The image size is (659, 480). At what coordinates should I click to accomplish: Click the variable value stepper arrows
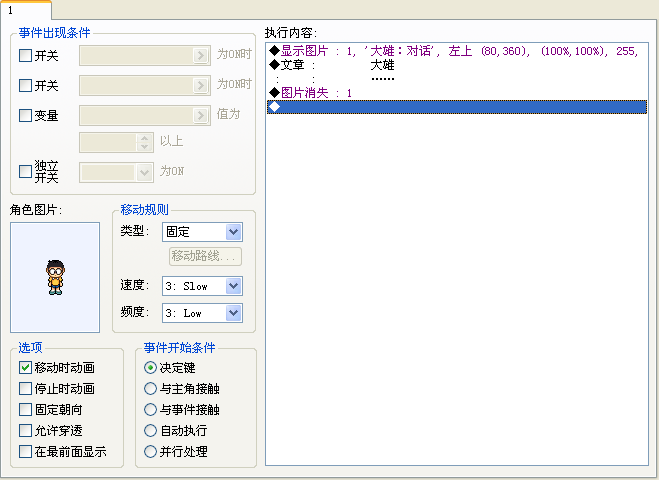tap(145, 143)
